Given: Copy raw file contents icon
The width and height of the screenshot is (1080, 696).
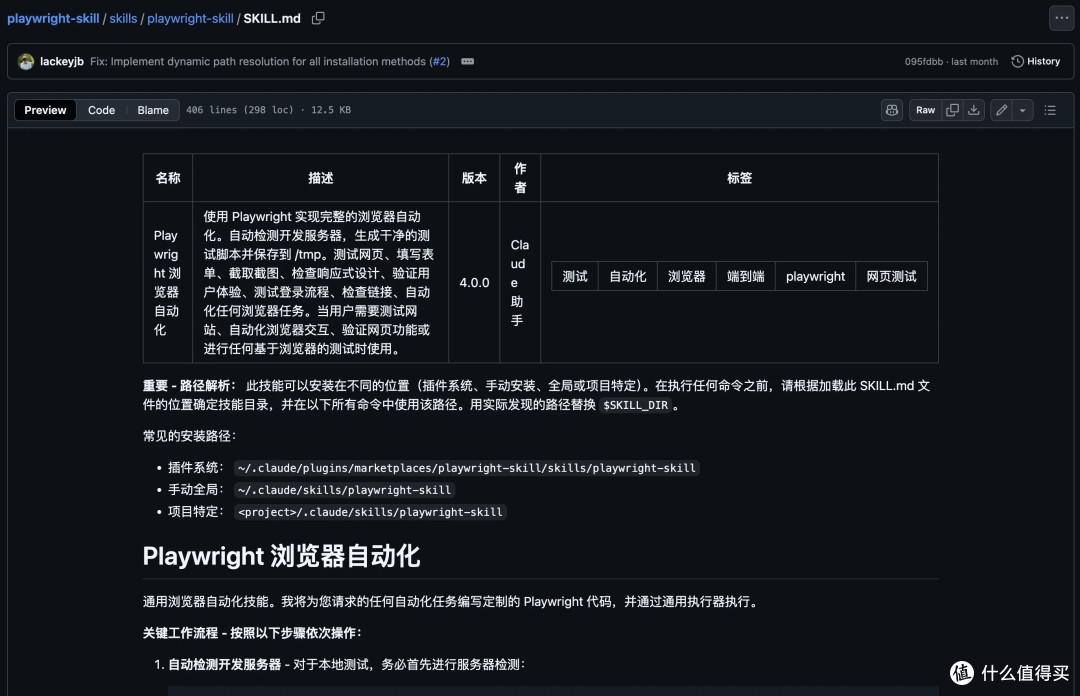Looking at the screenshot, I should [952, 110].
